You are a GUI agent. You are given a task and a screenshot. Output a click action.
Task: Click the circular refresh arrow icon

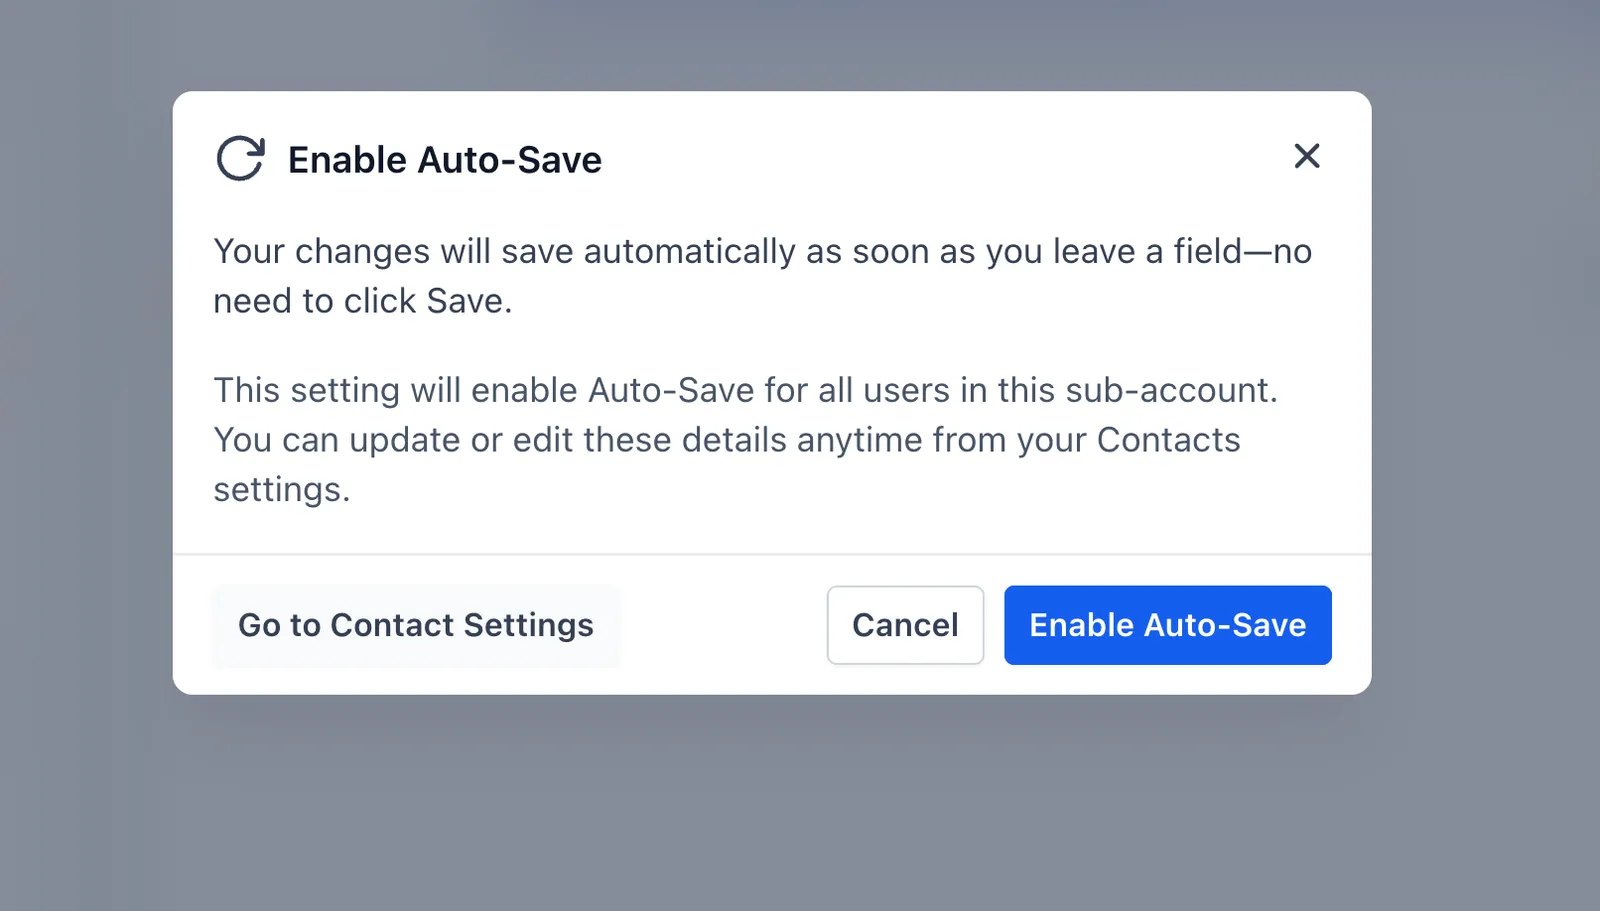pyautogui.click(x=240, y=159)
